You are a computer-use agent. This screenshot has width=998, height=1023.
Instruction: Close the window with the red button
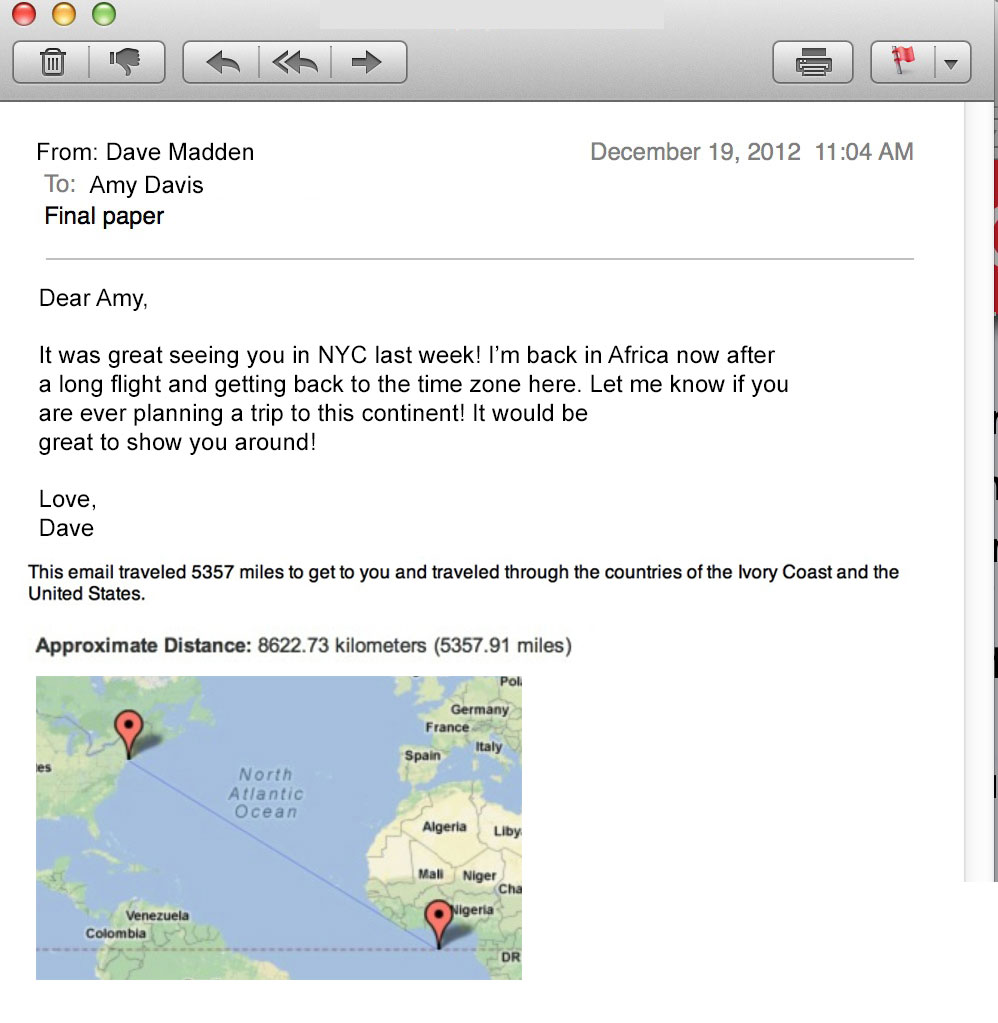coord(23,14)
